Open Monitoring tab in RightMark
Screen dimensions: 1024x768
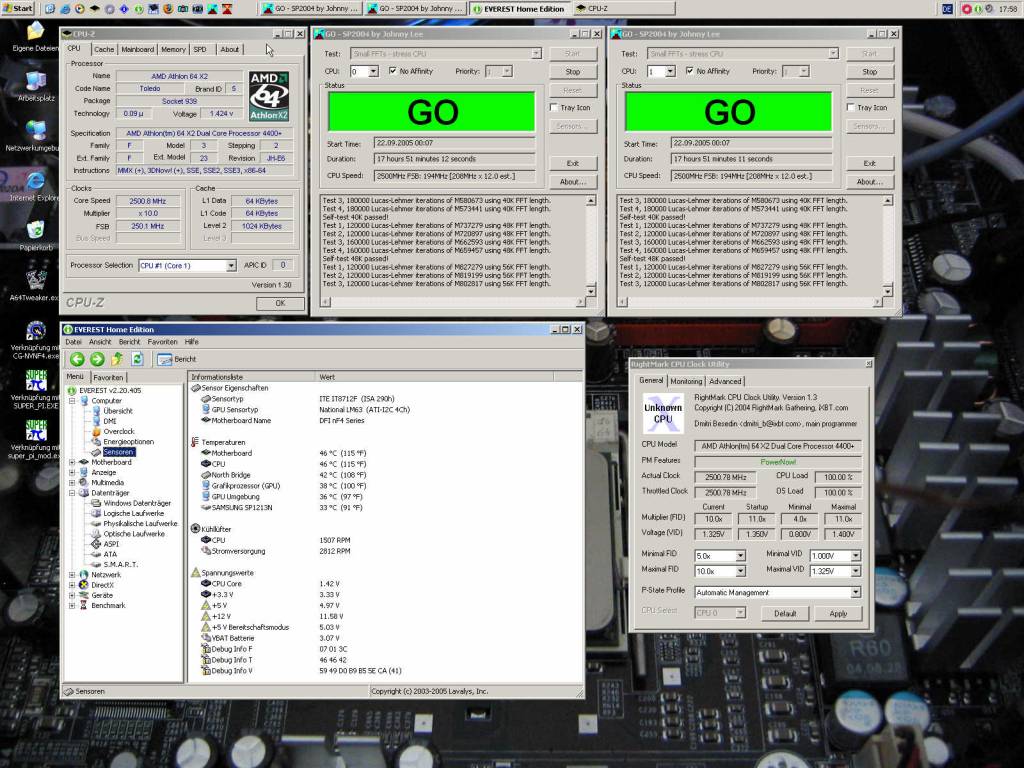point(686,381)
